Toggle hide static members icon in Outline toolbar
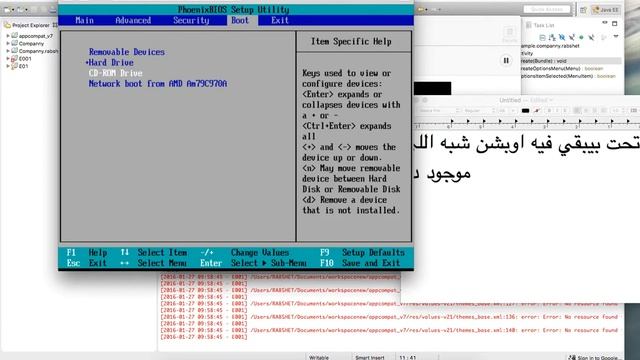The width and height of the screenshot is (640, 360). [572, 38]
